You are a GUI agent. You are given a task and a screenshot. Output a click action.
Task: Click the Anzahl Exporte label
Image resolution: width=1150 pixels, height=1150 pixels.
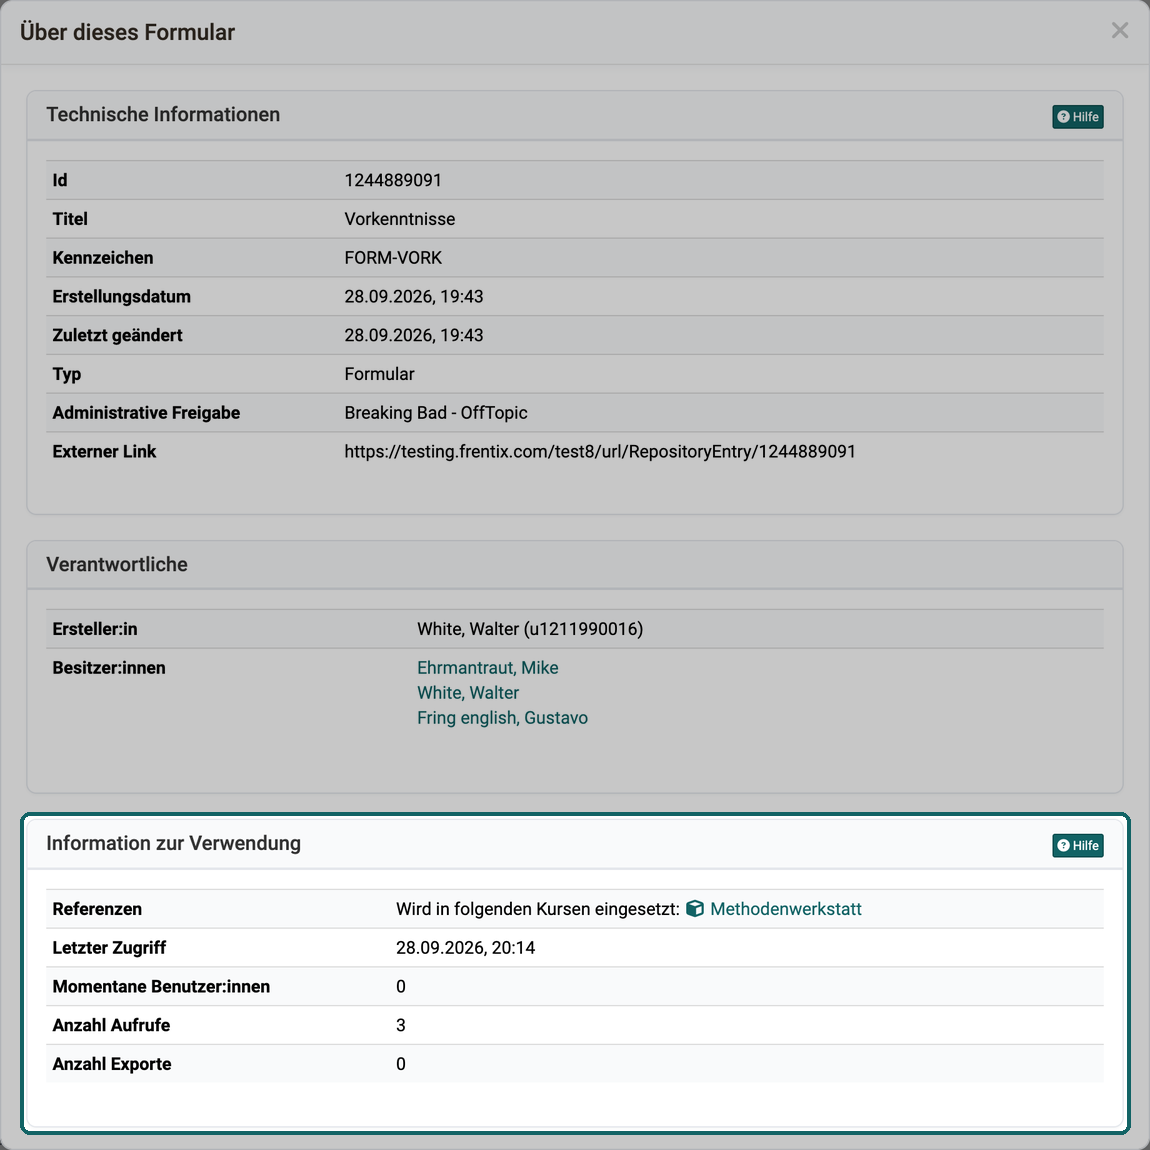111,1064
